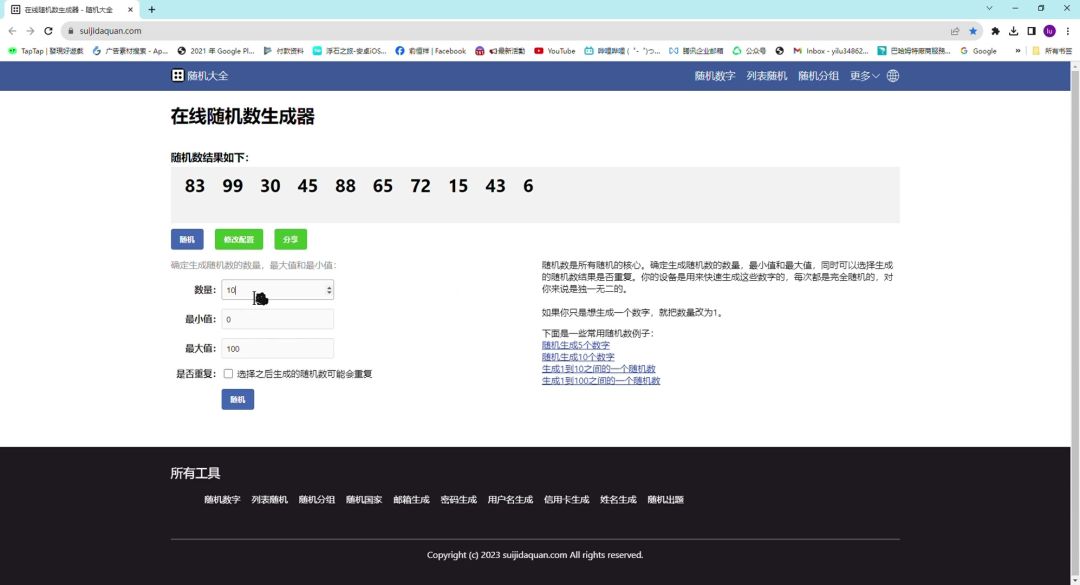The width and height of the screenshot is (1080, 585).
Task: Open 列表随机 in the top navigation
Action: pyautogui.click(x=766, y=76)
